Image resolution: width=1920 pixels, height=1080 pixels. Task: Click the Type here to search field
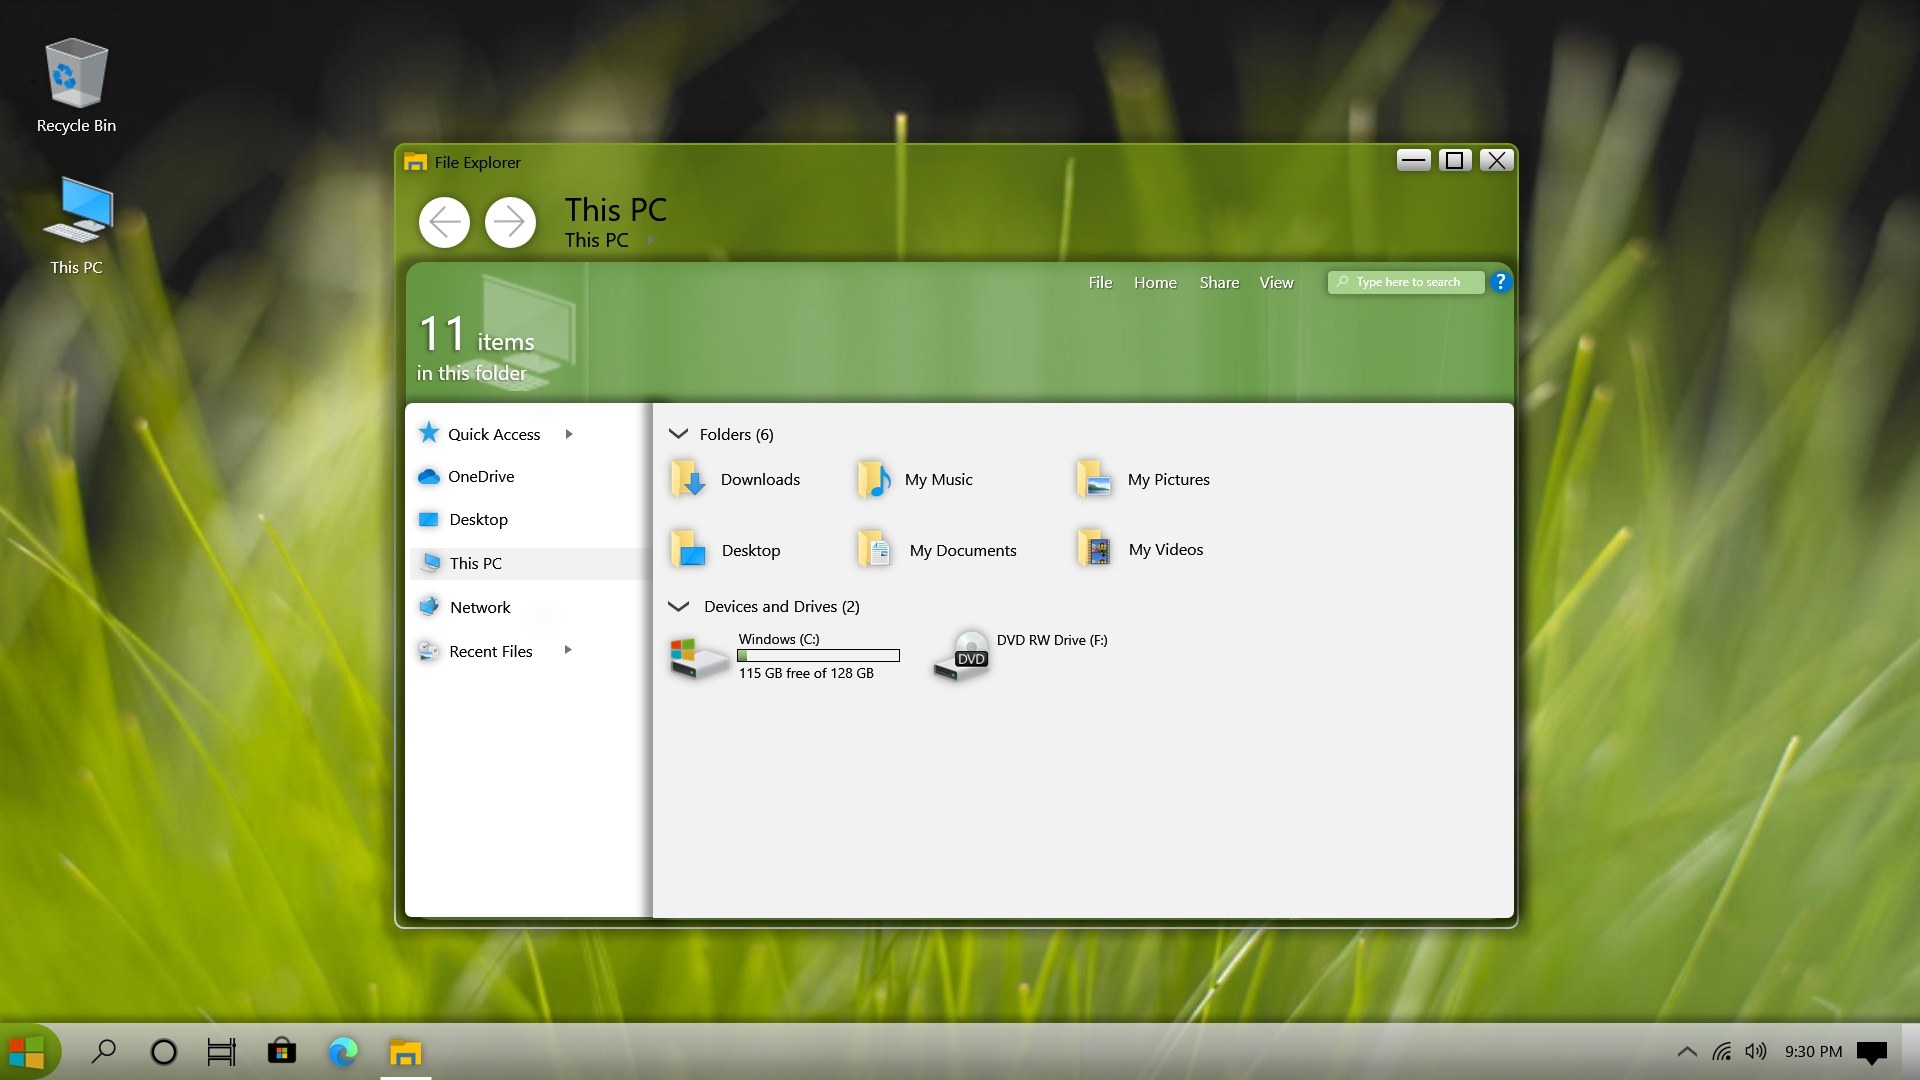click(1406, 282)
